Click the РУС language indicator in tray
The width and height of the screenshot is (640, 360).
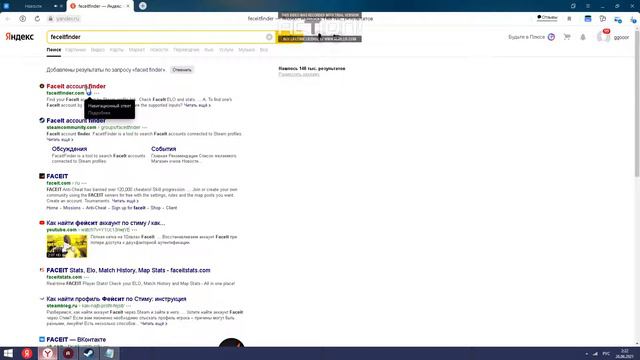click(x=606, y=353)
